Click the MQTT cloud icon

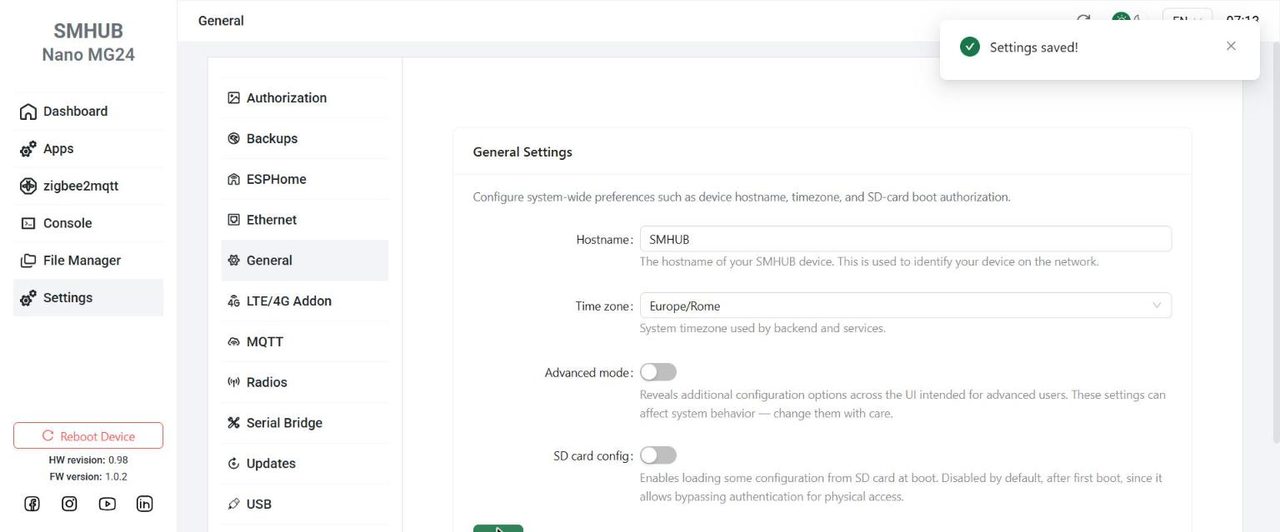click(234, 342)
